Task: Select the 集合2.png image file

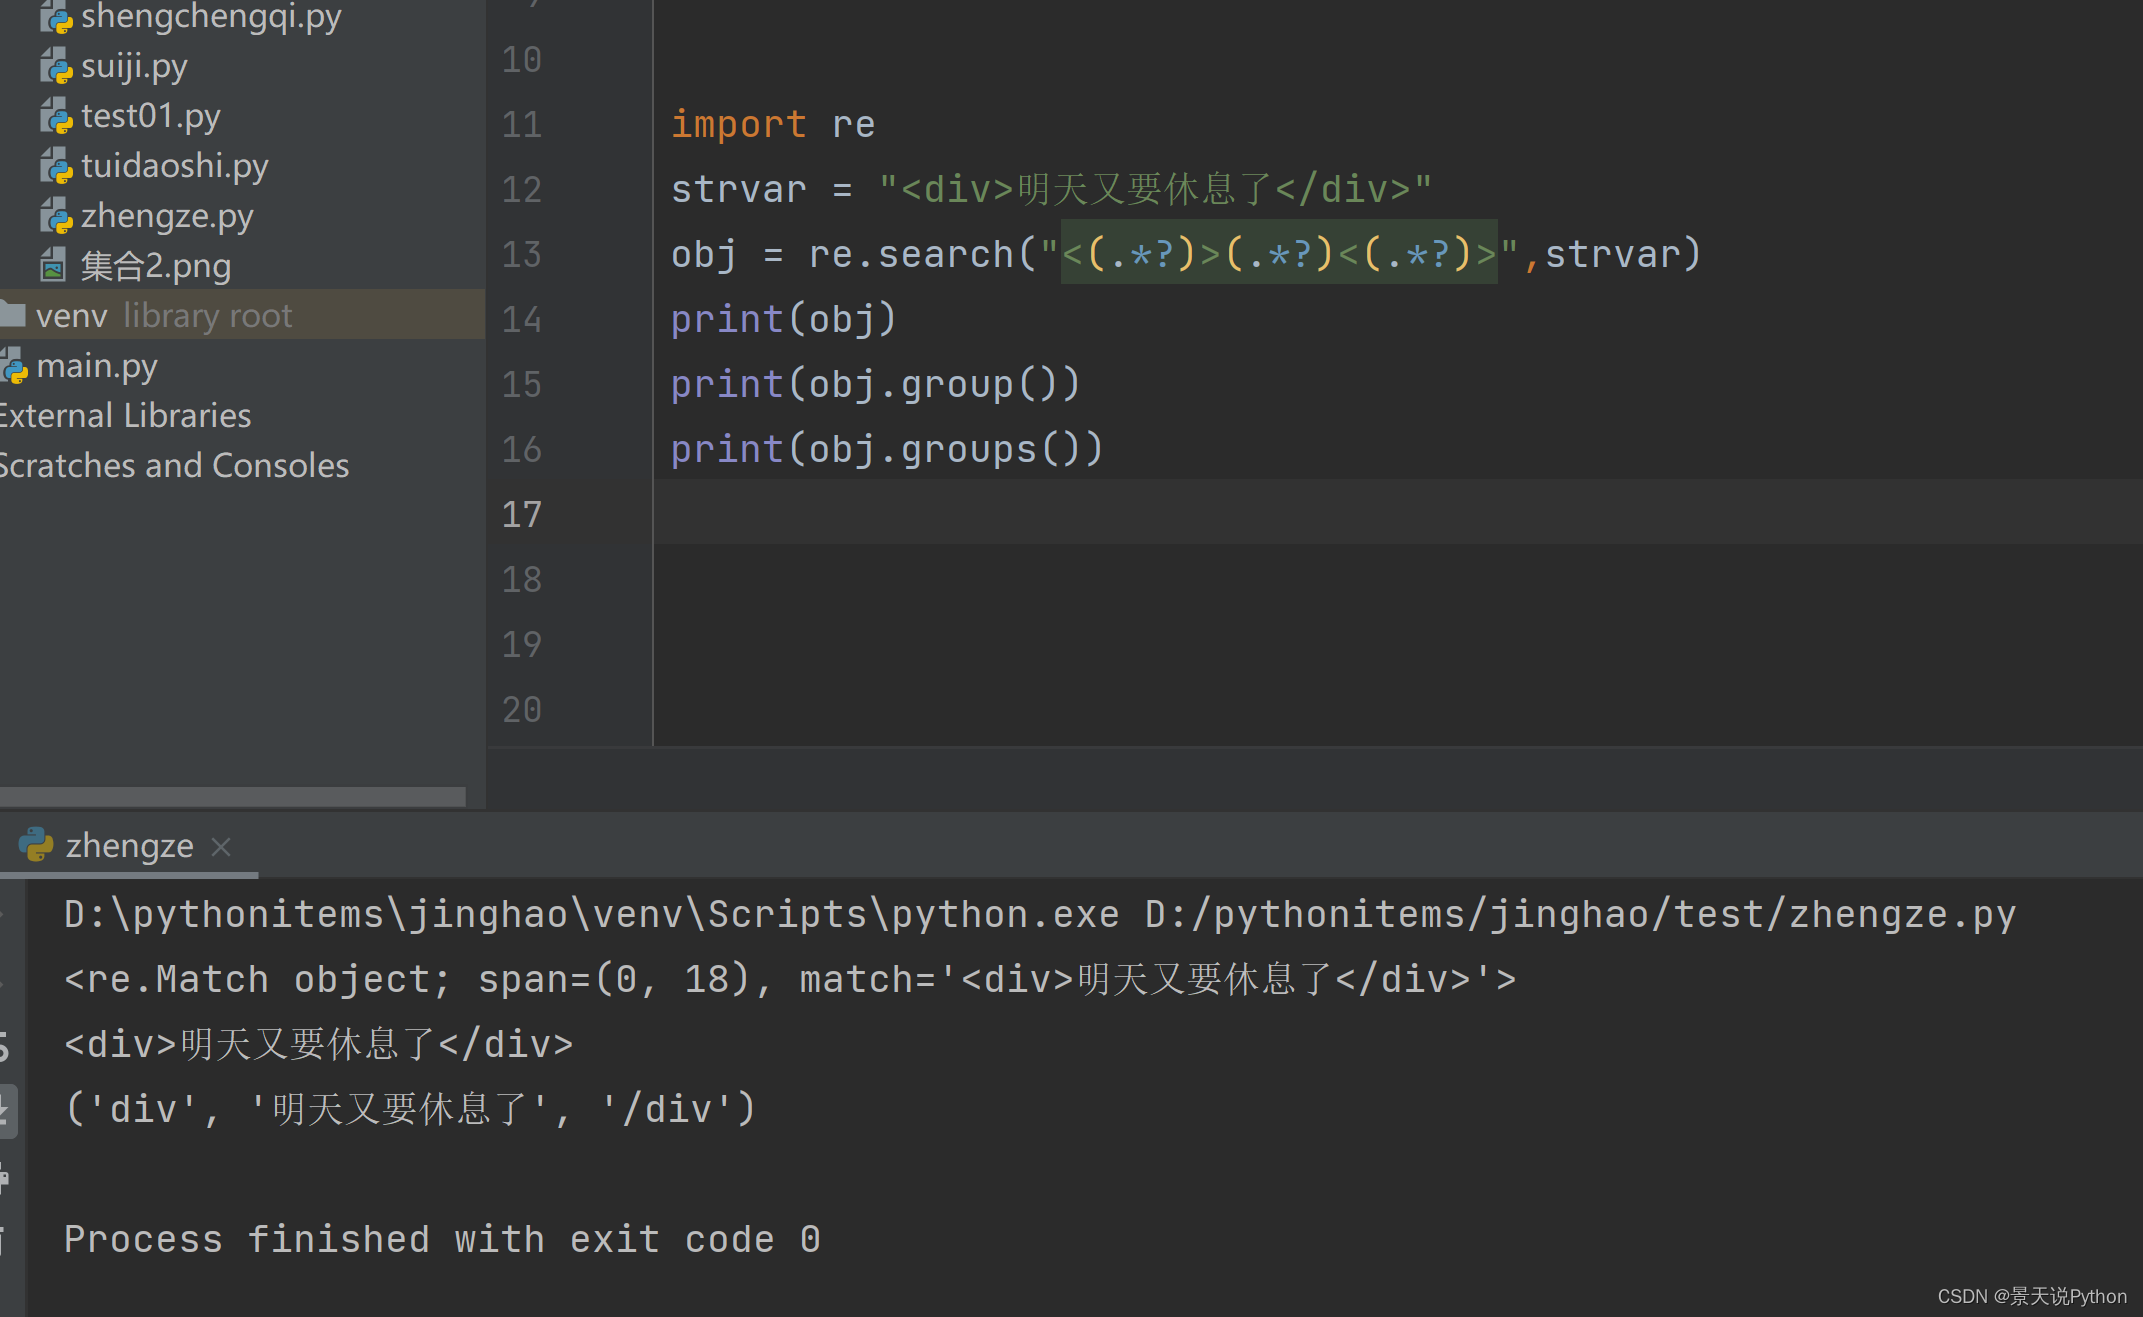Action: point(156,266)
